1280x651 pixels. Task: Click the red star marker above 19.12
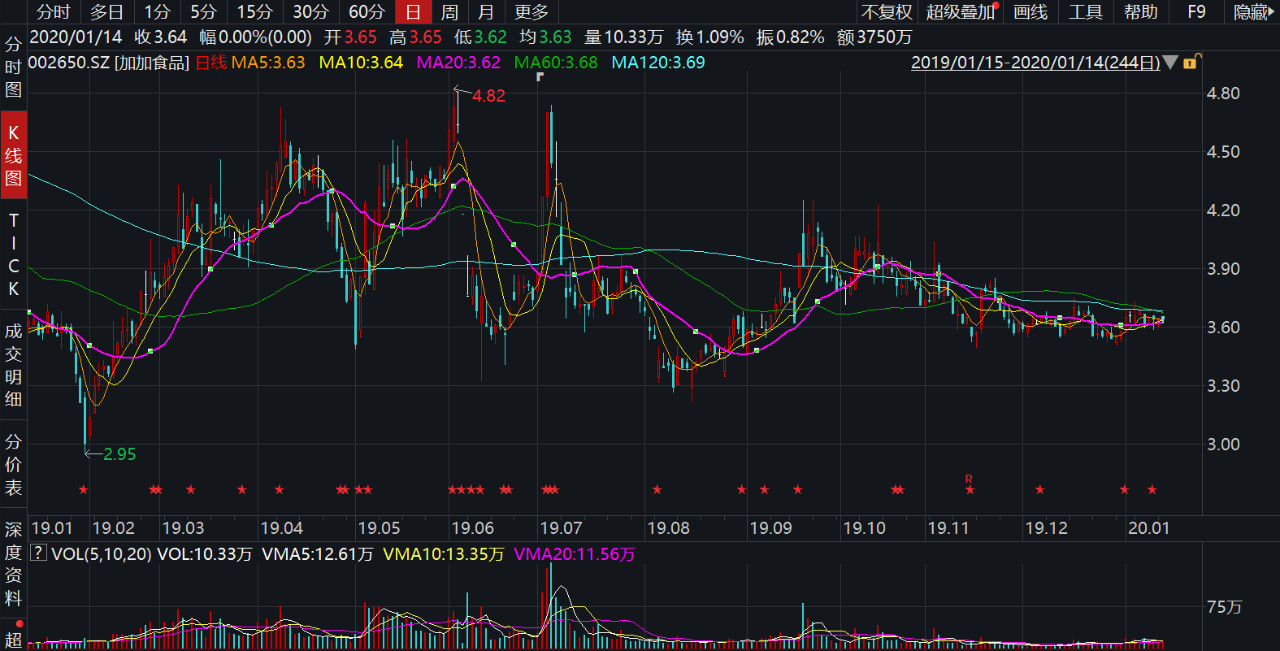pyautogui.click(x=1040, y=489)
